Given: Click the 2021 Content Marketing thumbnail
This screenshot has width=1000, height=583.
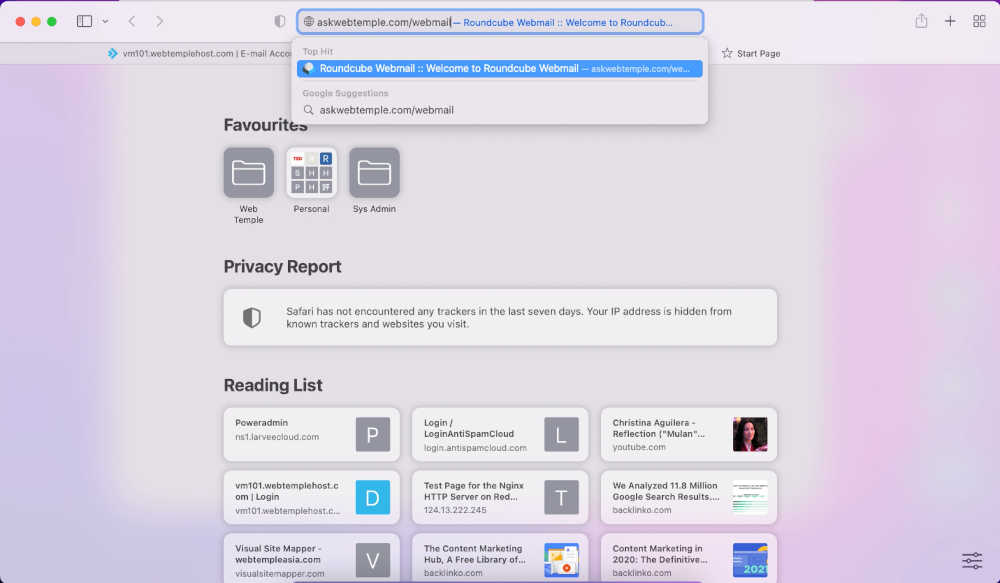Looking at the screenshot, I should pyautogui.click(x=750, y=560).
